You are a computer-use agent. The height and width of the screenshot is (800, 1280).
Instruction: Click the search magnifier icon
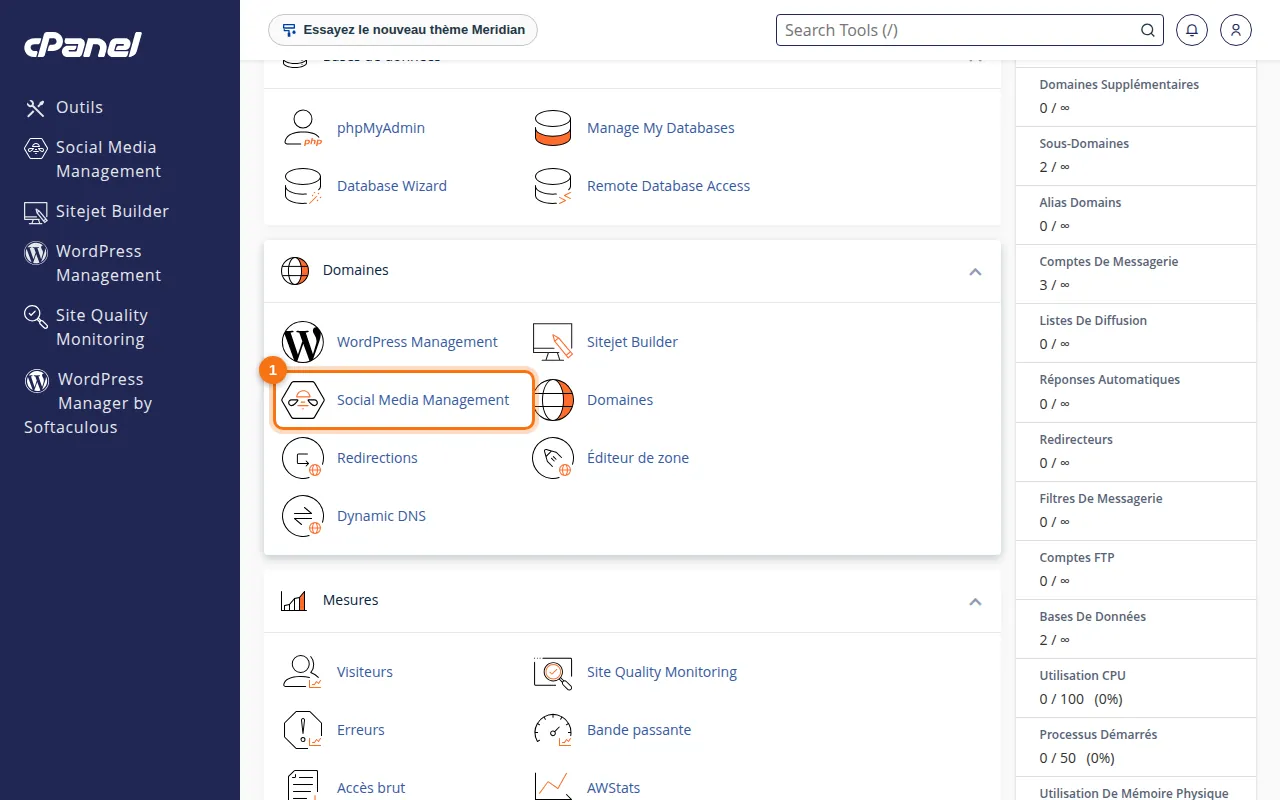[x=1148, y=30]
